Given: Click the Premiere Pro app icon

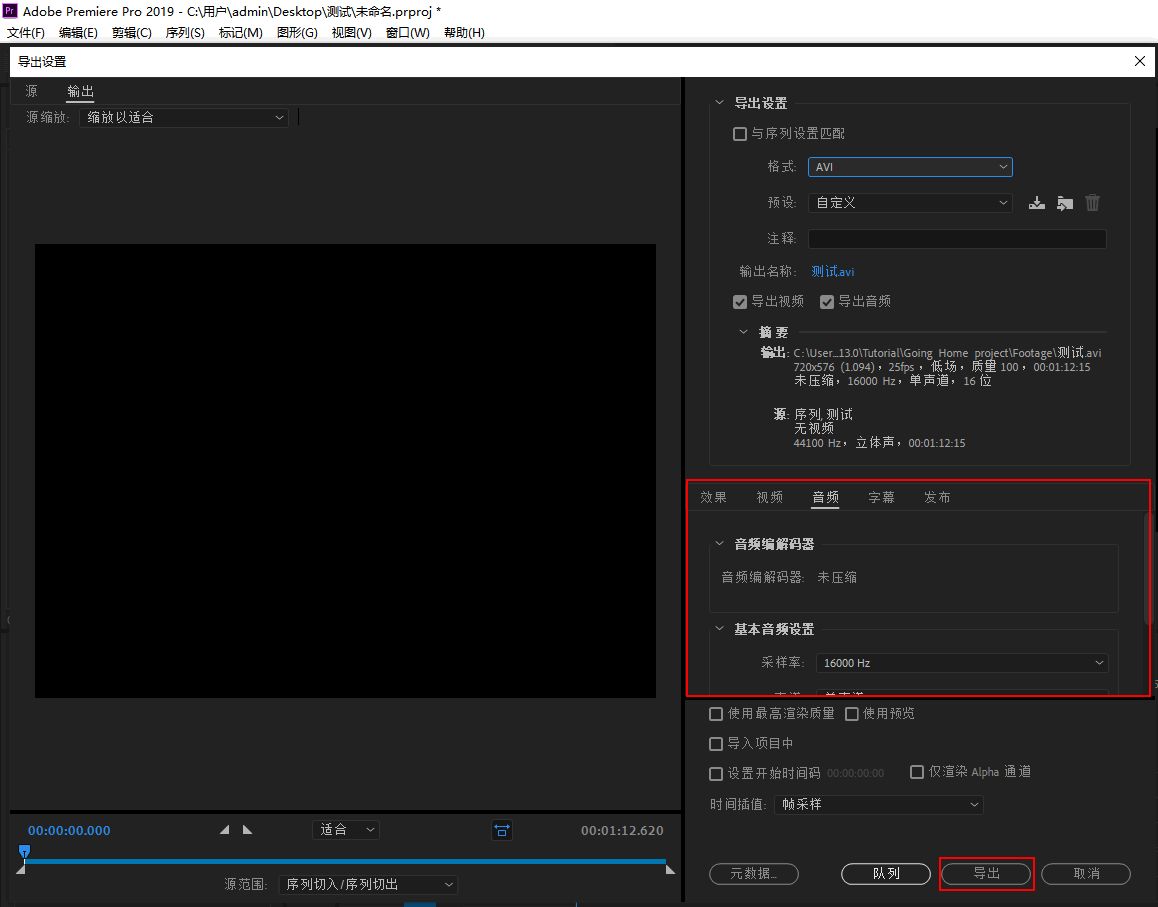Looking at the screenshot, I should 10,10.
